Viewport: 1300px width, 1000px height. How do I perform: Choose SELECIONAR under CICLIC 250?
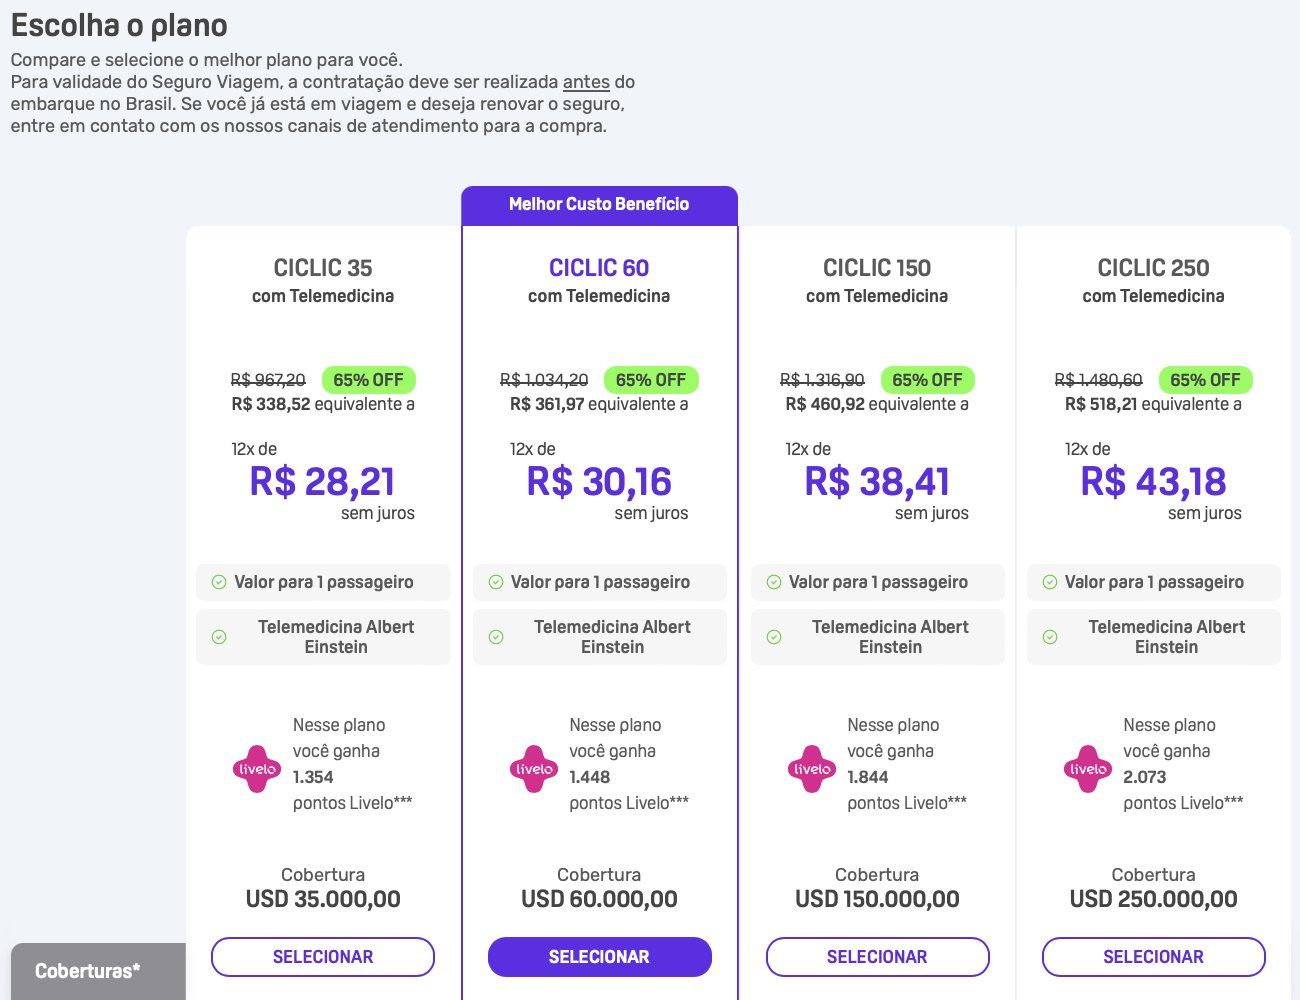click(x=1154, y=957)
